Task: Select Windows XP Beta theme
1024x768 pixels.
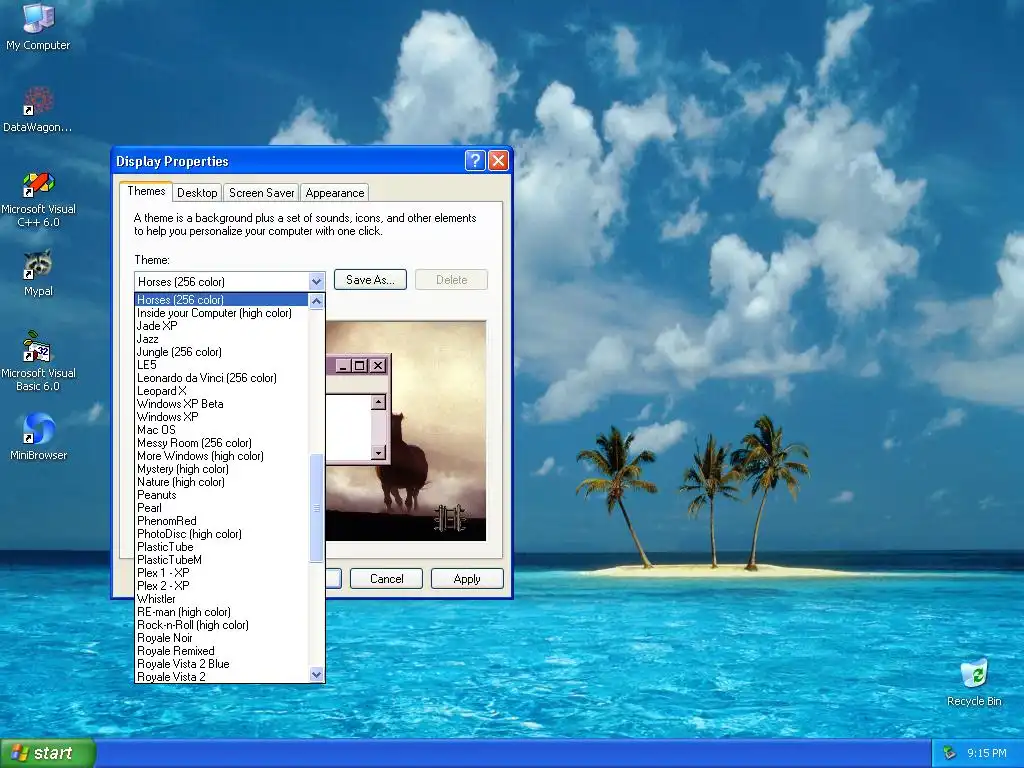Action: click(x=221, y=404)
